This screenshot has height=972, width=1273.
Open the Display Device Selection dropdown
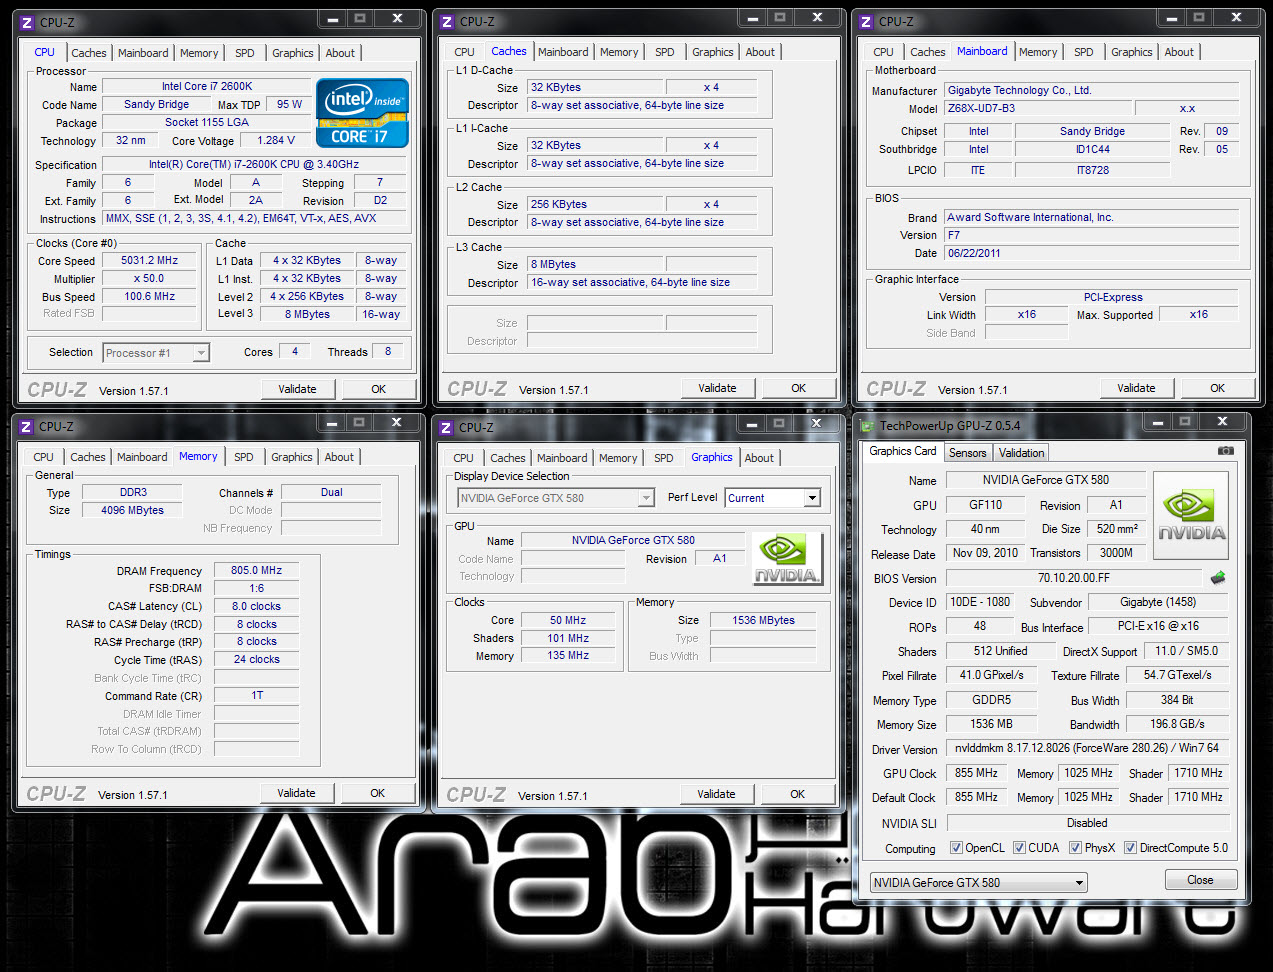tap(556, 498)
